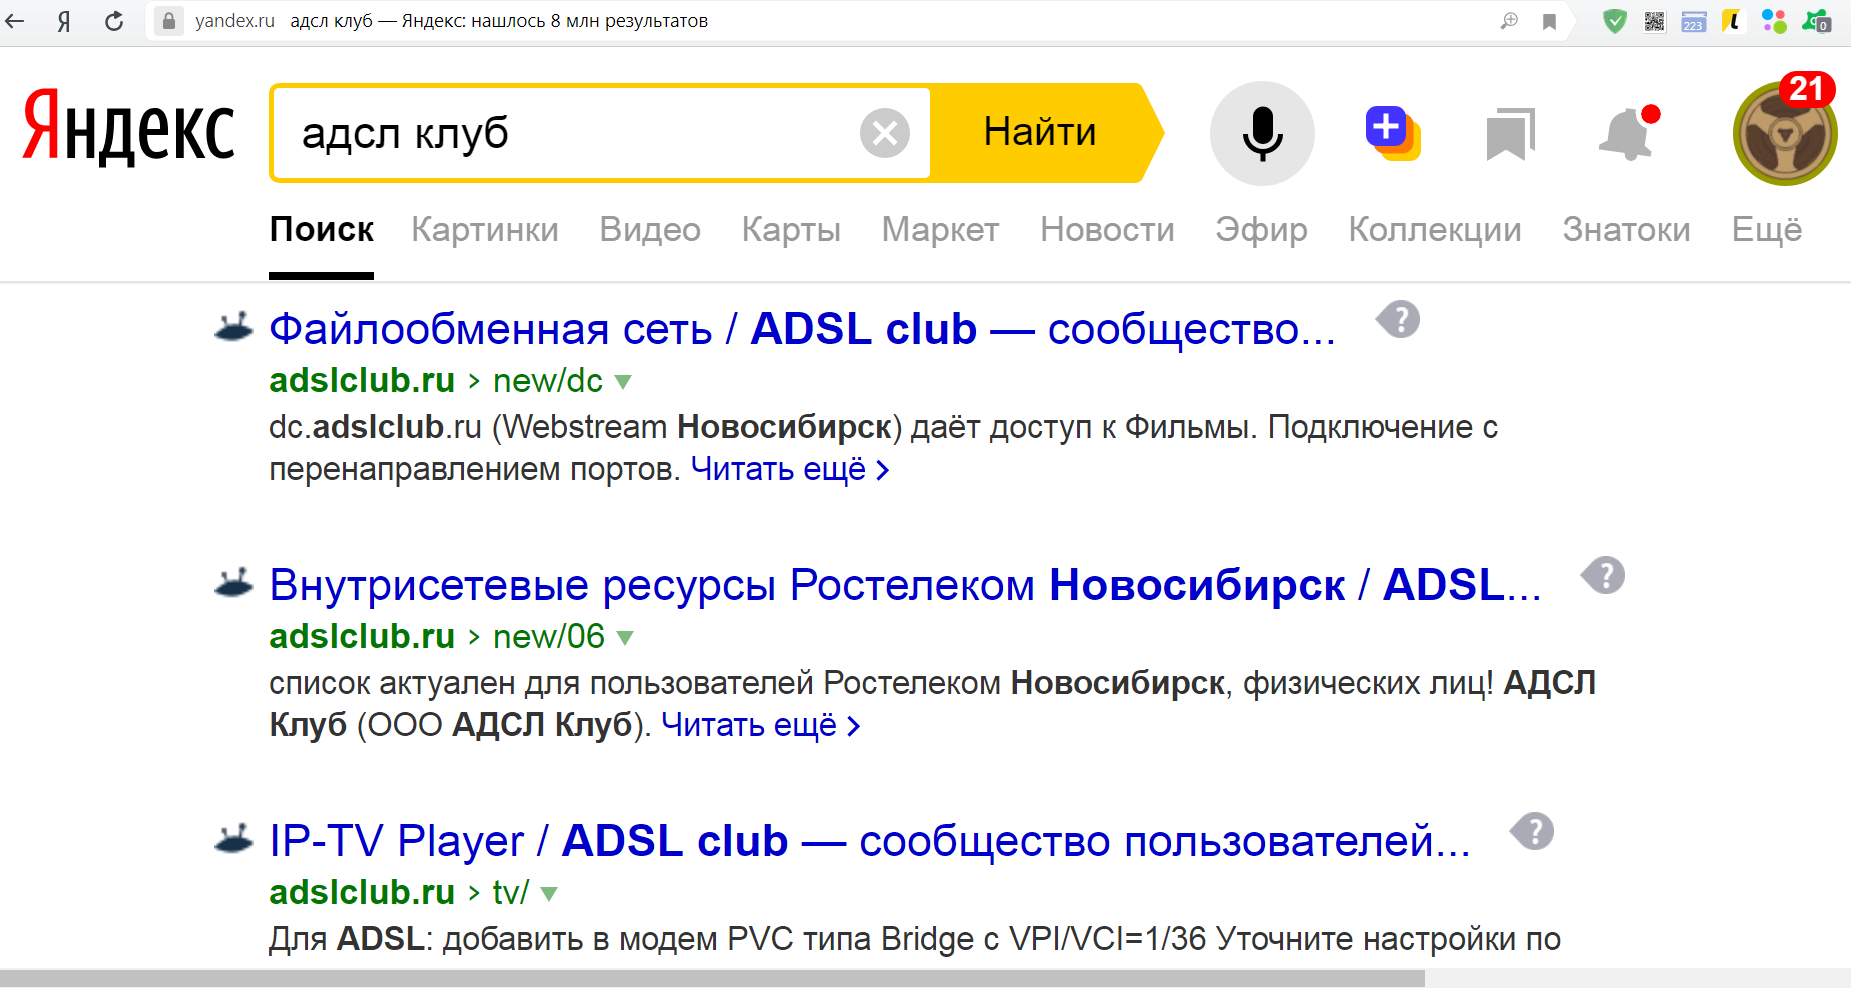Image resolution: width=1851 pixels, height=988 pixels.
Task: Open user profile avatar with 21 badge
Action: 1784,134
